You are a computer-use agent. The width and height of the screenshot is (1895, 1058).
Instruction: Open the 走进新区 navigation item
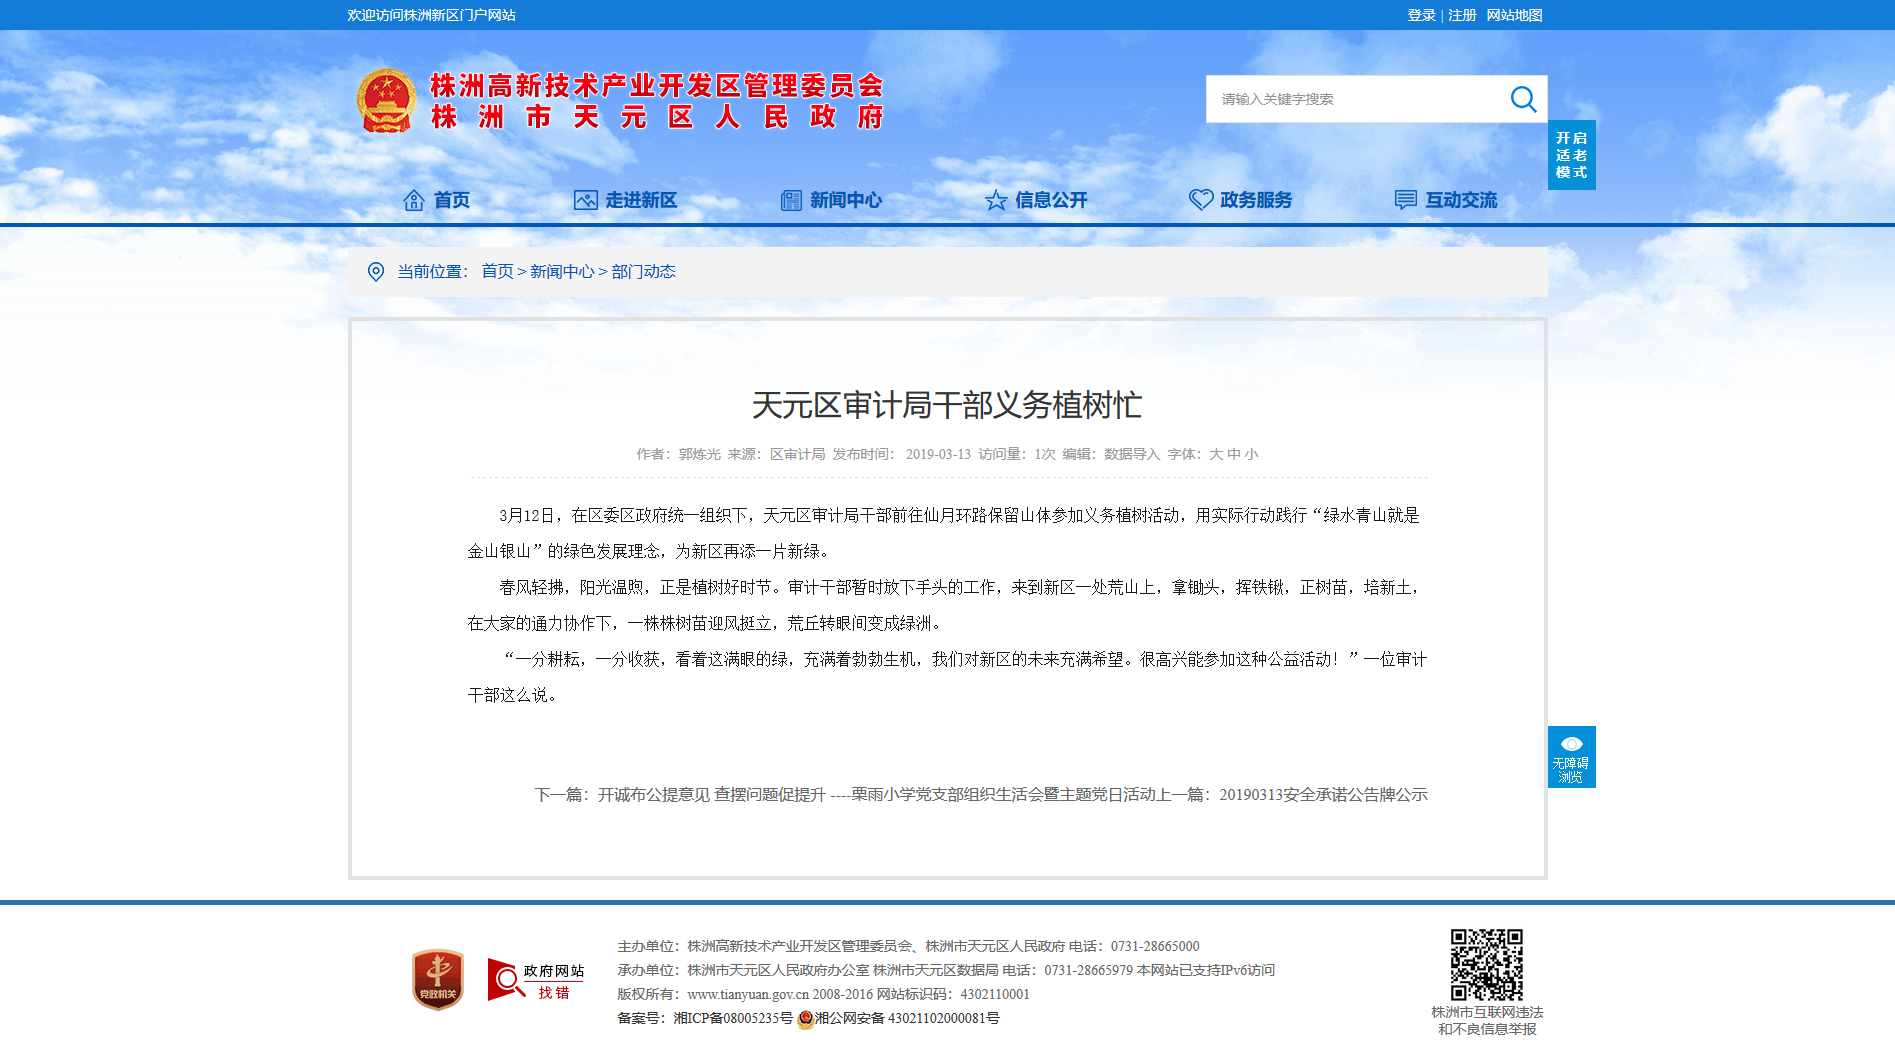(641, 200)
